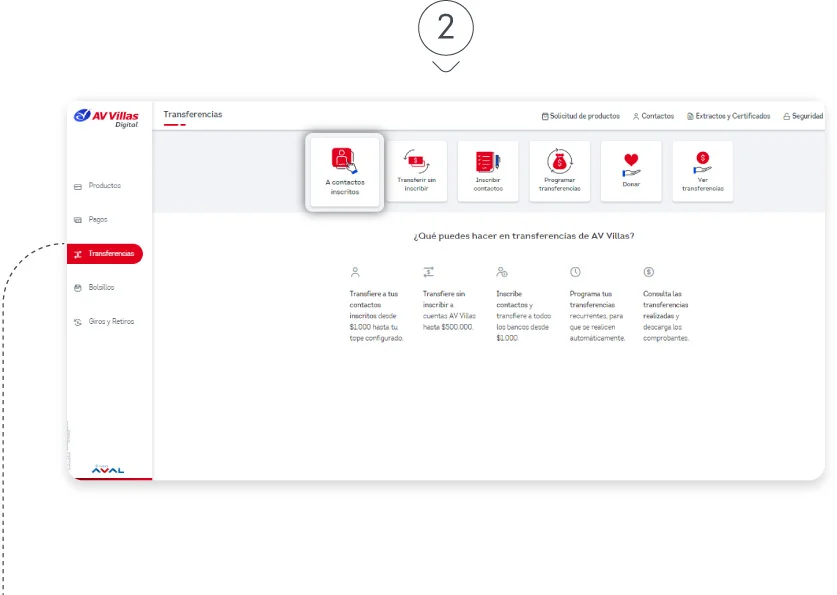
Task: Open the Seguridad option
Action: (x=803, y=116)
